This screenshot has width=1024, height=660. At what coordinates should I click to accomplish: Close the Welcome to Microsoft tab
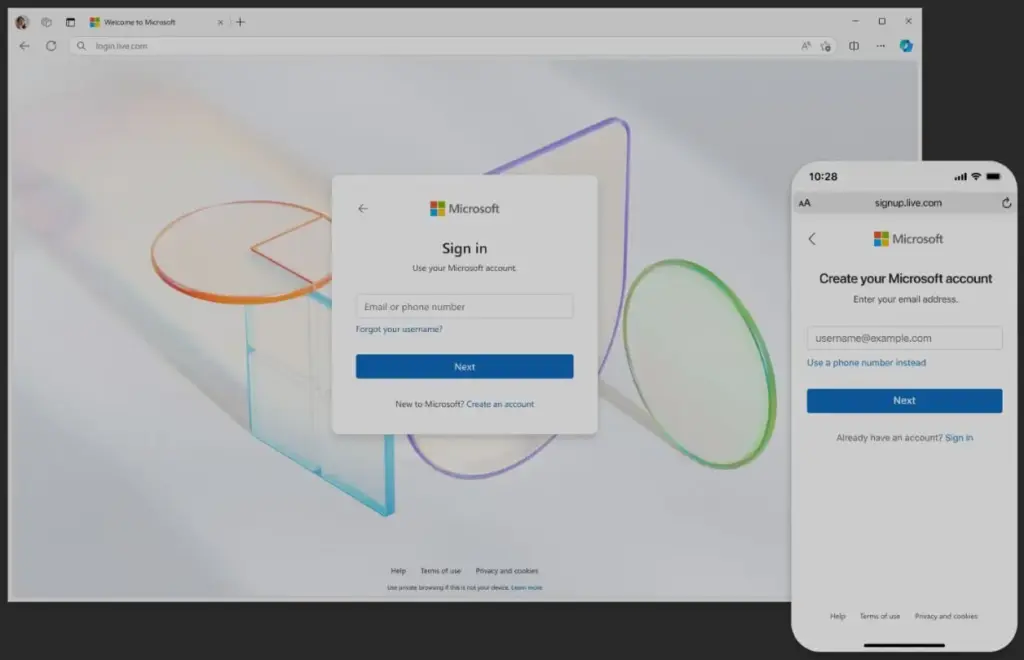220,22
